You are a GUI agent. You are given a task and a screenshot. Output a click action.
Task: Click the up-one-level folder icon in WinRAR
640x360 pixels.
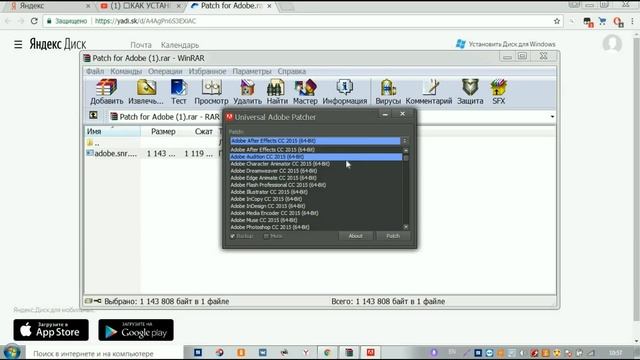(93, 116)
